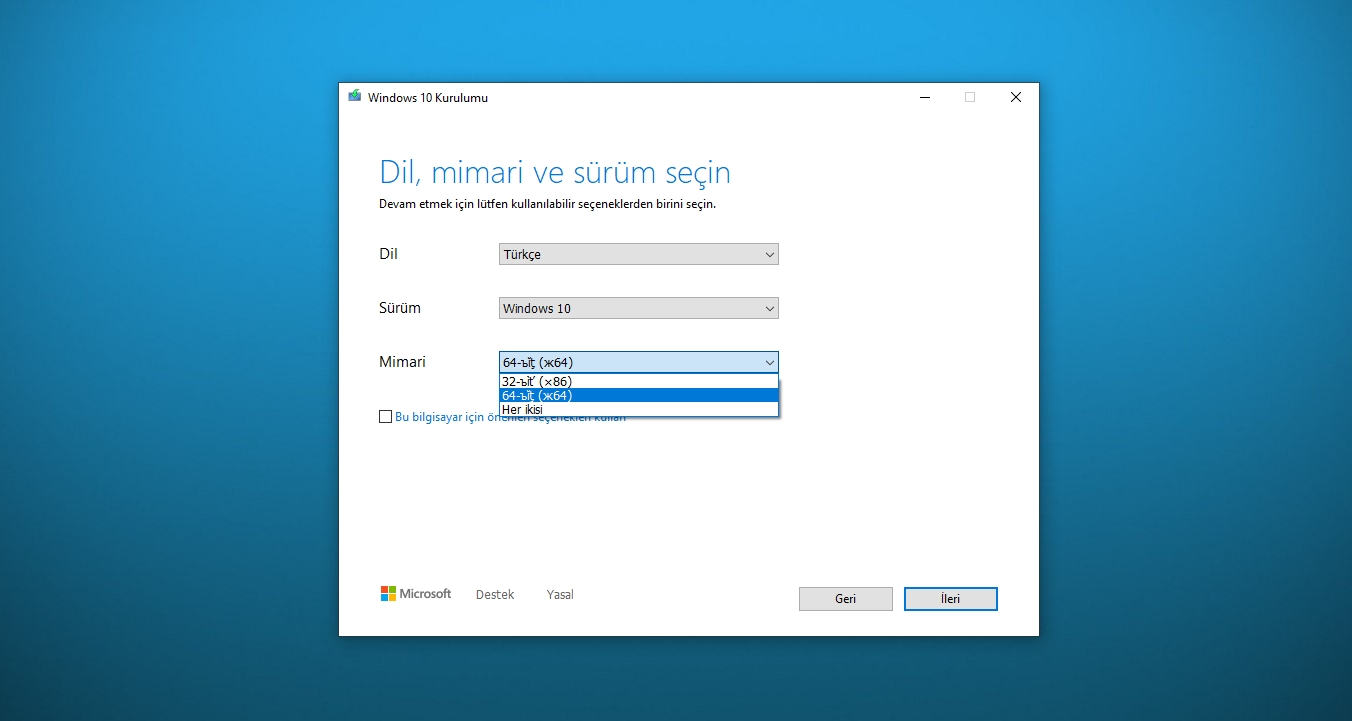Viewport: 1352px width, 721px height.
Task: Continue with the İleri button
Action: 951,599
